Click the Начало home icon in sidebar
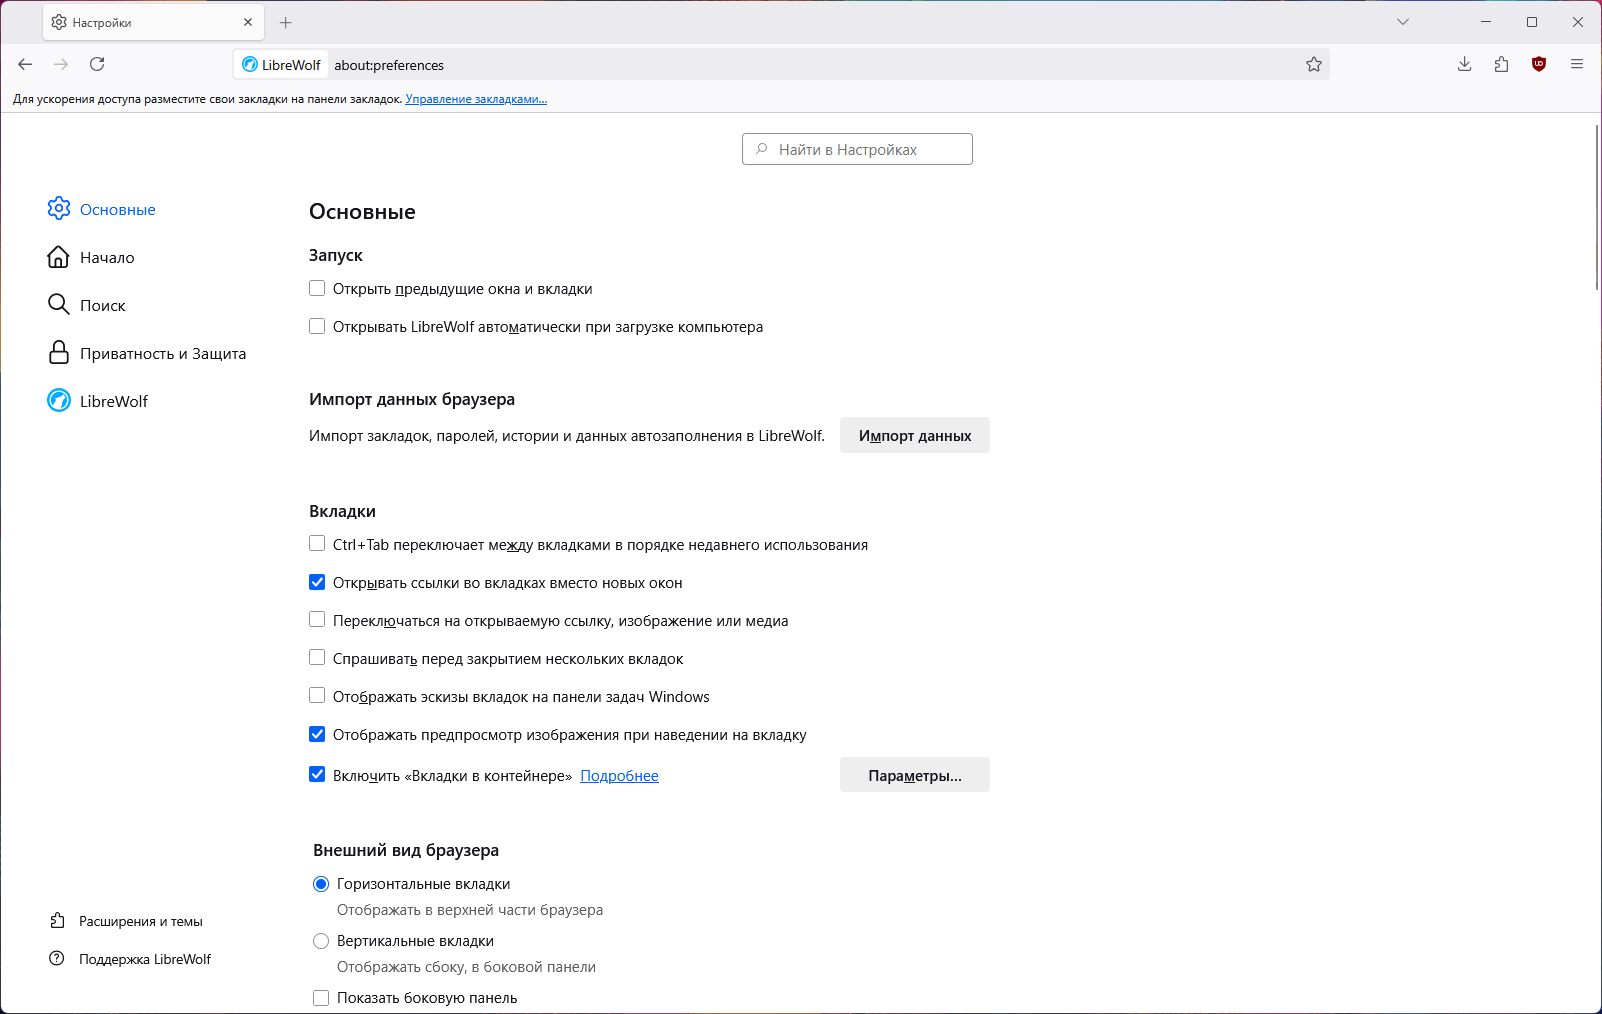The width and height of the screenshot is (1602, 1014). tap(59, 257)
